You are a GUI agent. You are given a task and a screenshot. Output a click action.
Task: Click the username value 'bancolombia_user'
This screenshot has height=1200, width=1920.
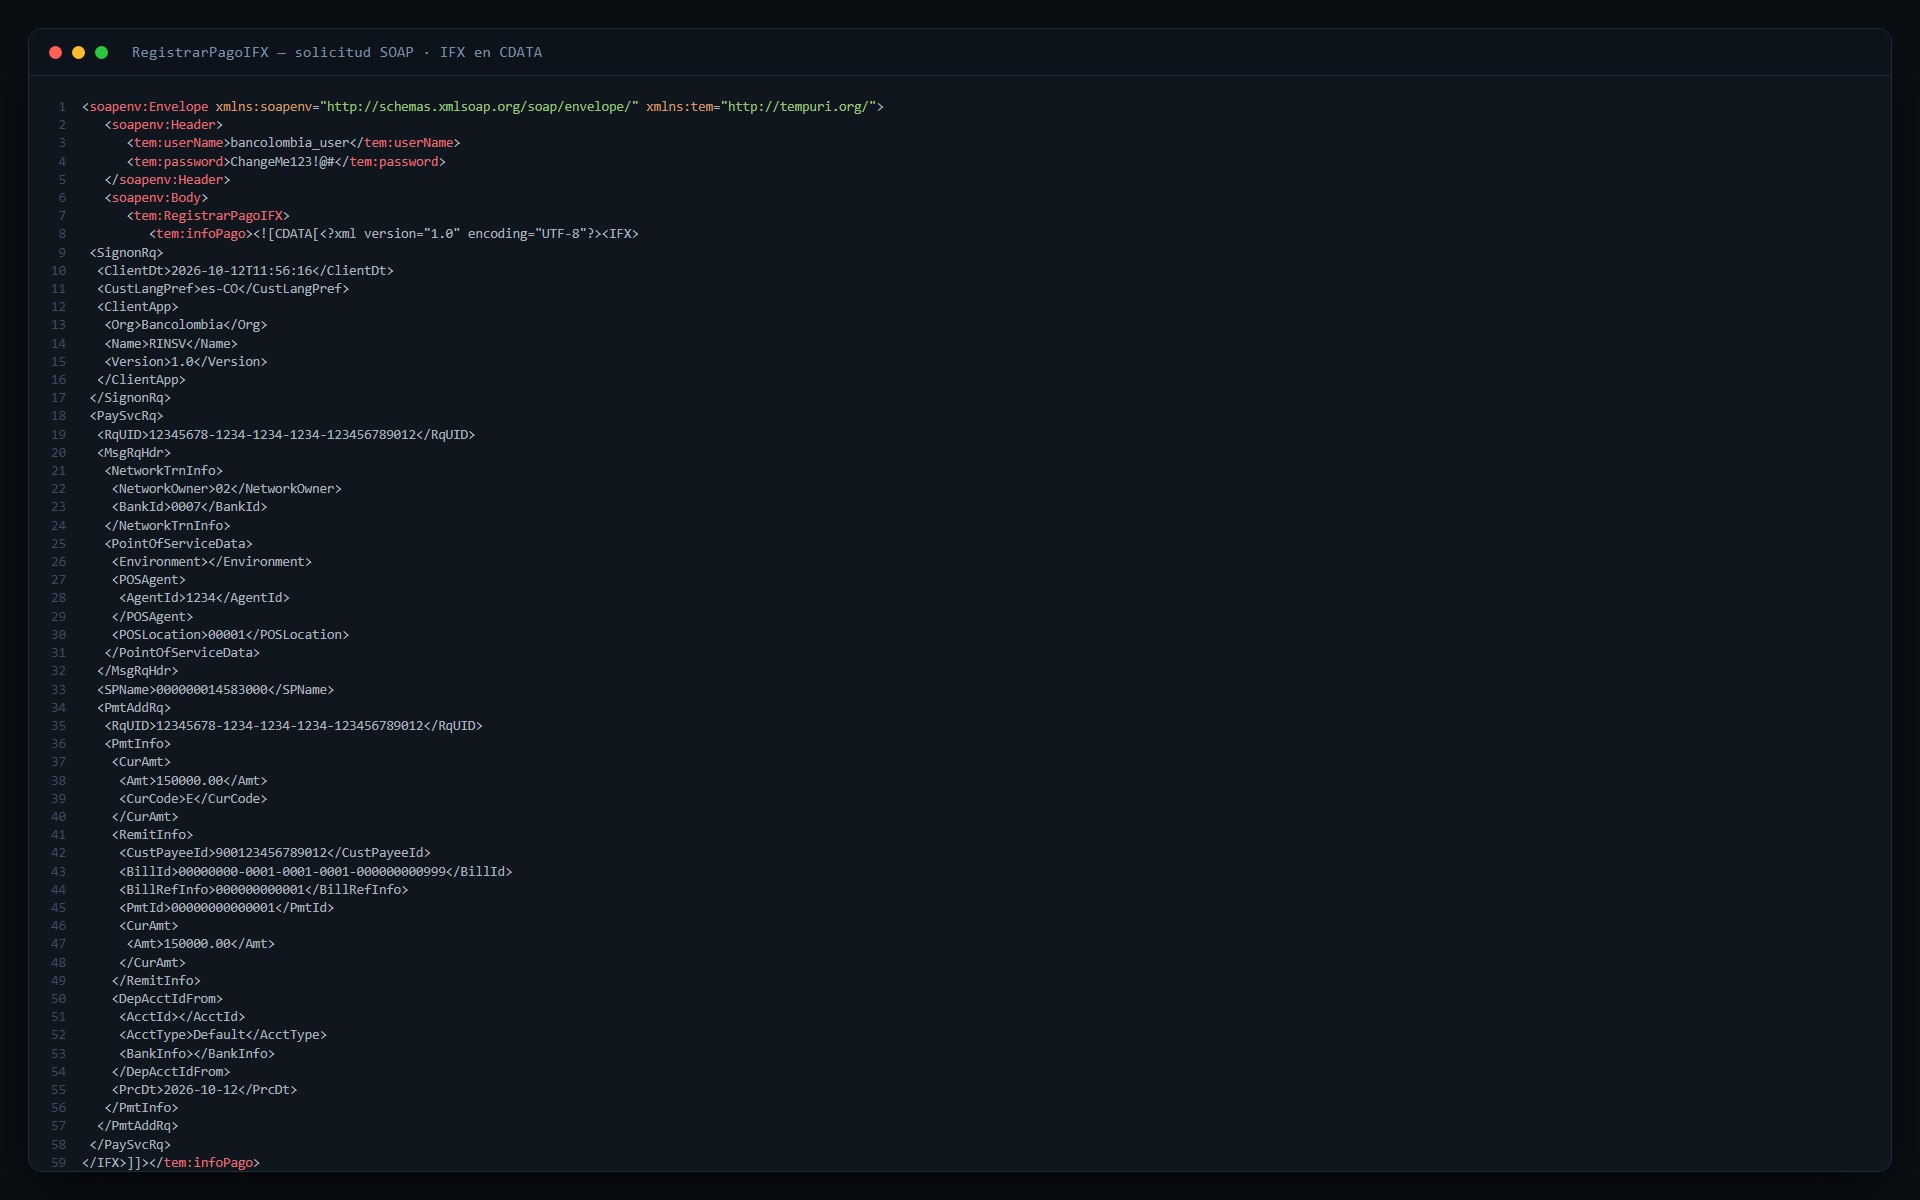(290, 143)
